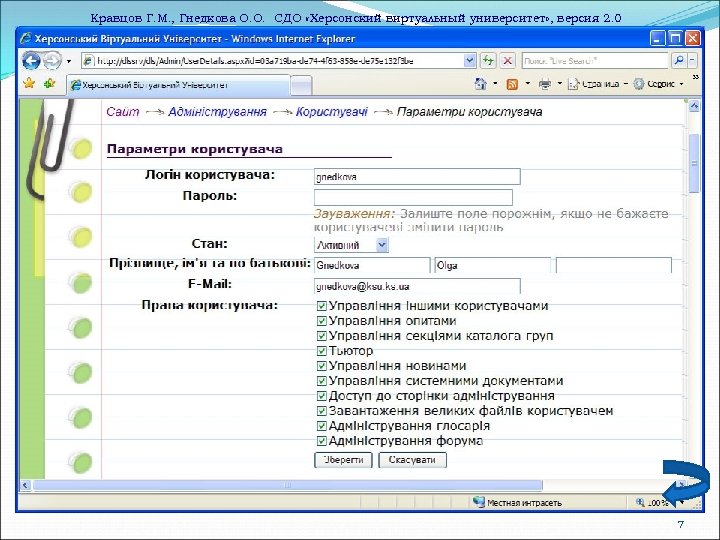Open the Сервис menu
Viewport: 720px width, 540px height.
click(658, 84)
